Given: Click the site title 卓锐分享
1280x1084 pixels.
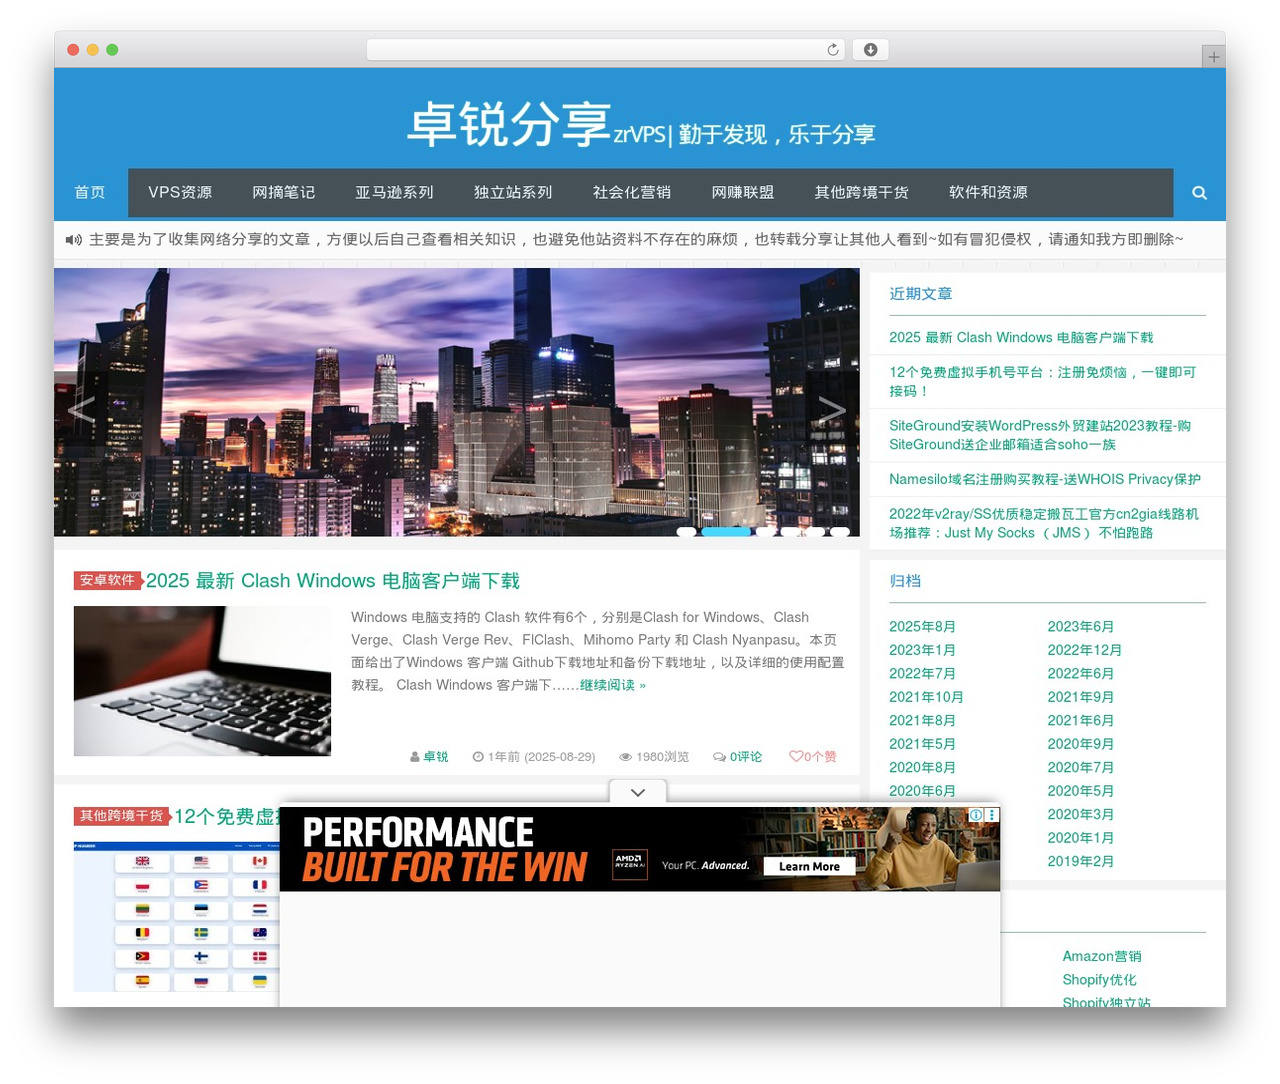Looking at the screenshot, I should point(508,124).
